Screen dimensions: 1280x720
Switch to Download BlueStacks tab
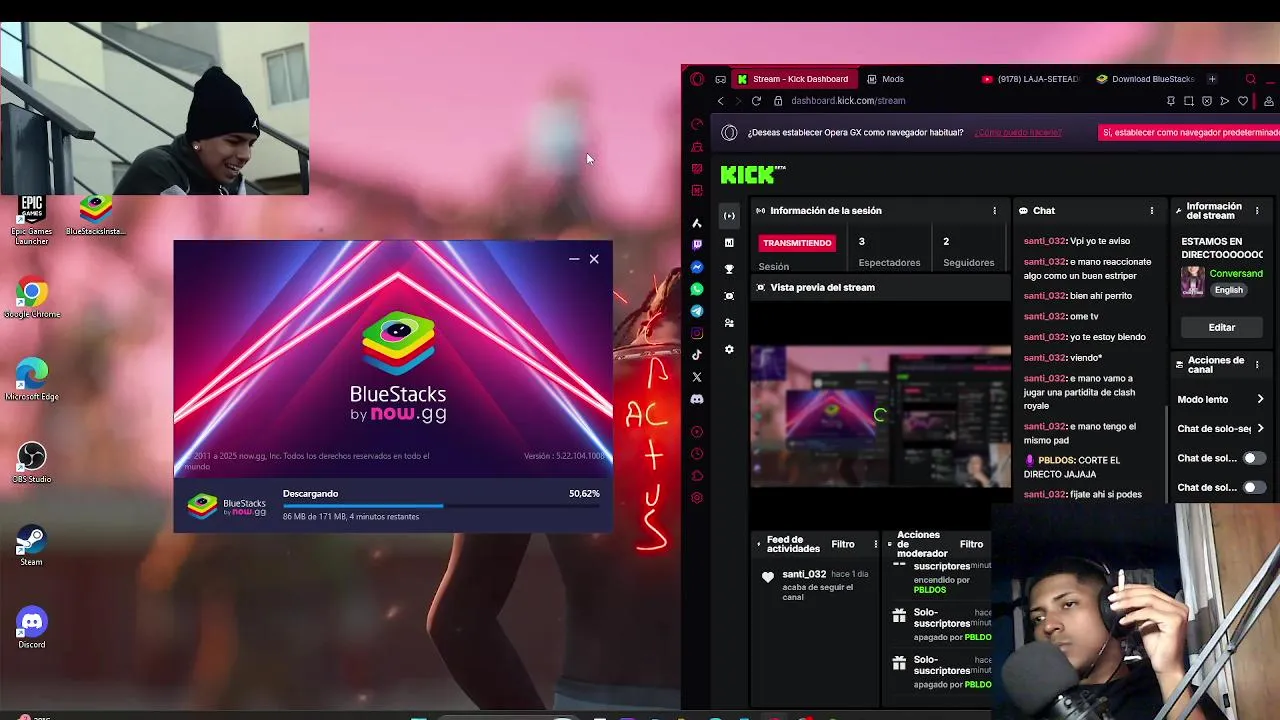click(x=1145, y=79)
